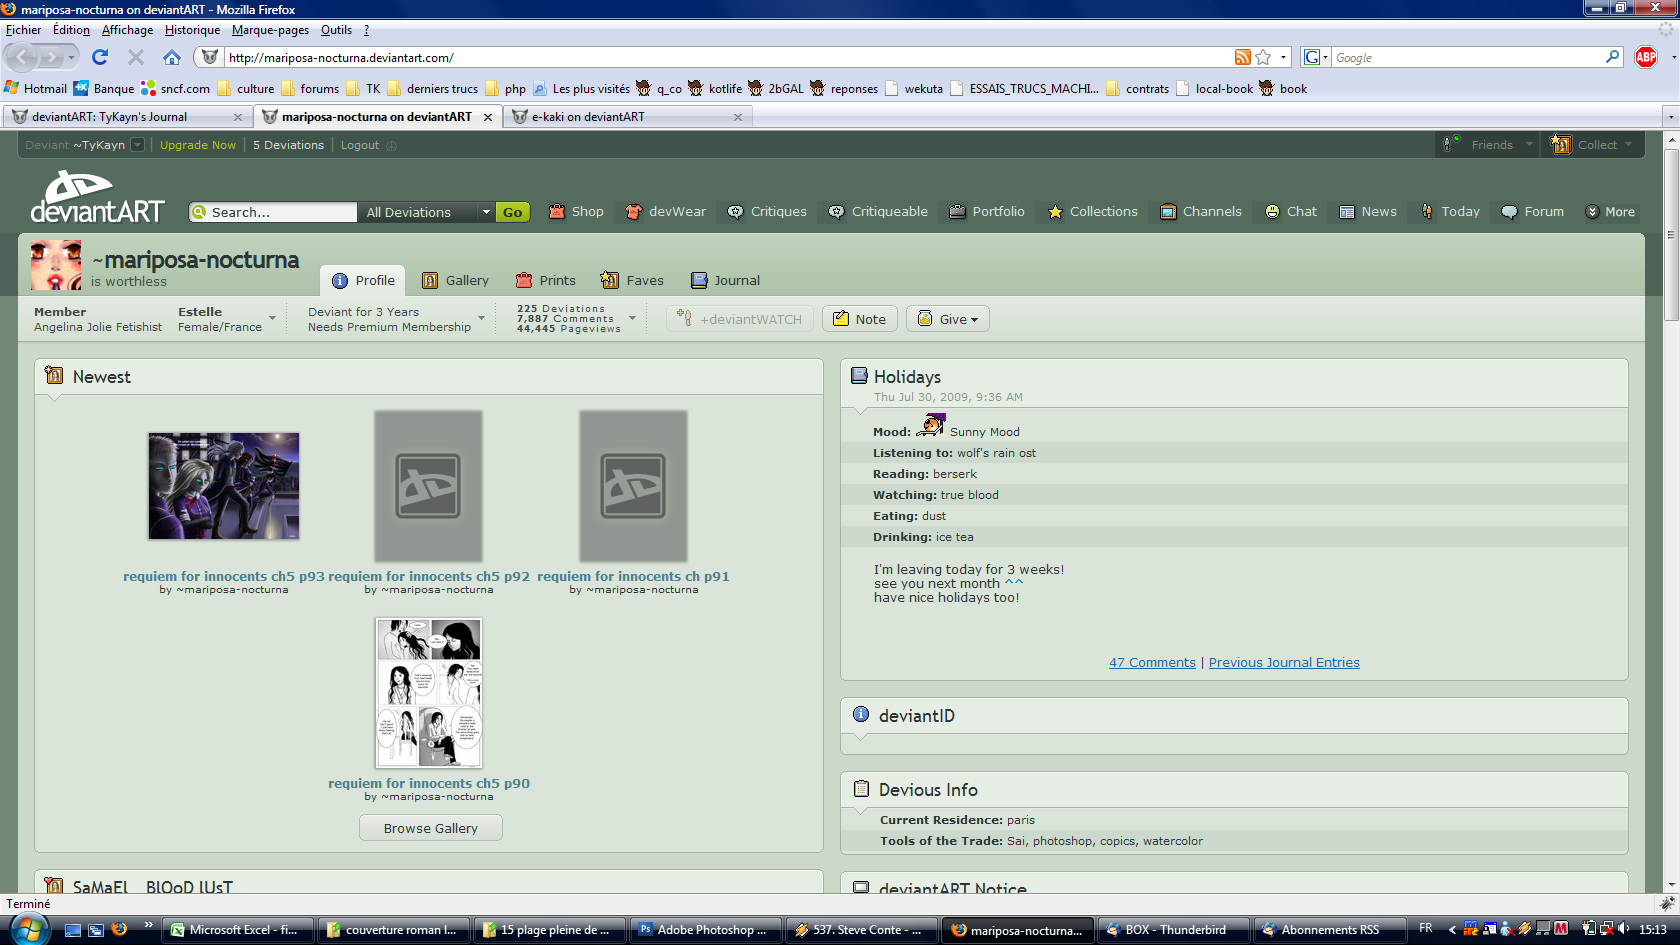Open Portfolio from navigation bar
Screen dimensions: 1680x945
[987, 212]
